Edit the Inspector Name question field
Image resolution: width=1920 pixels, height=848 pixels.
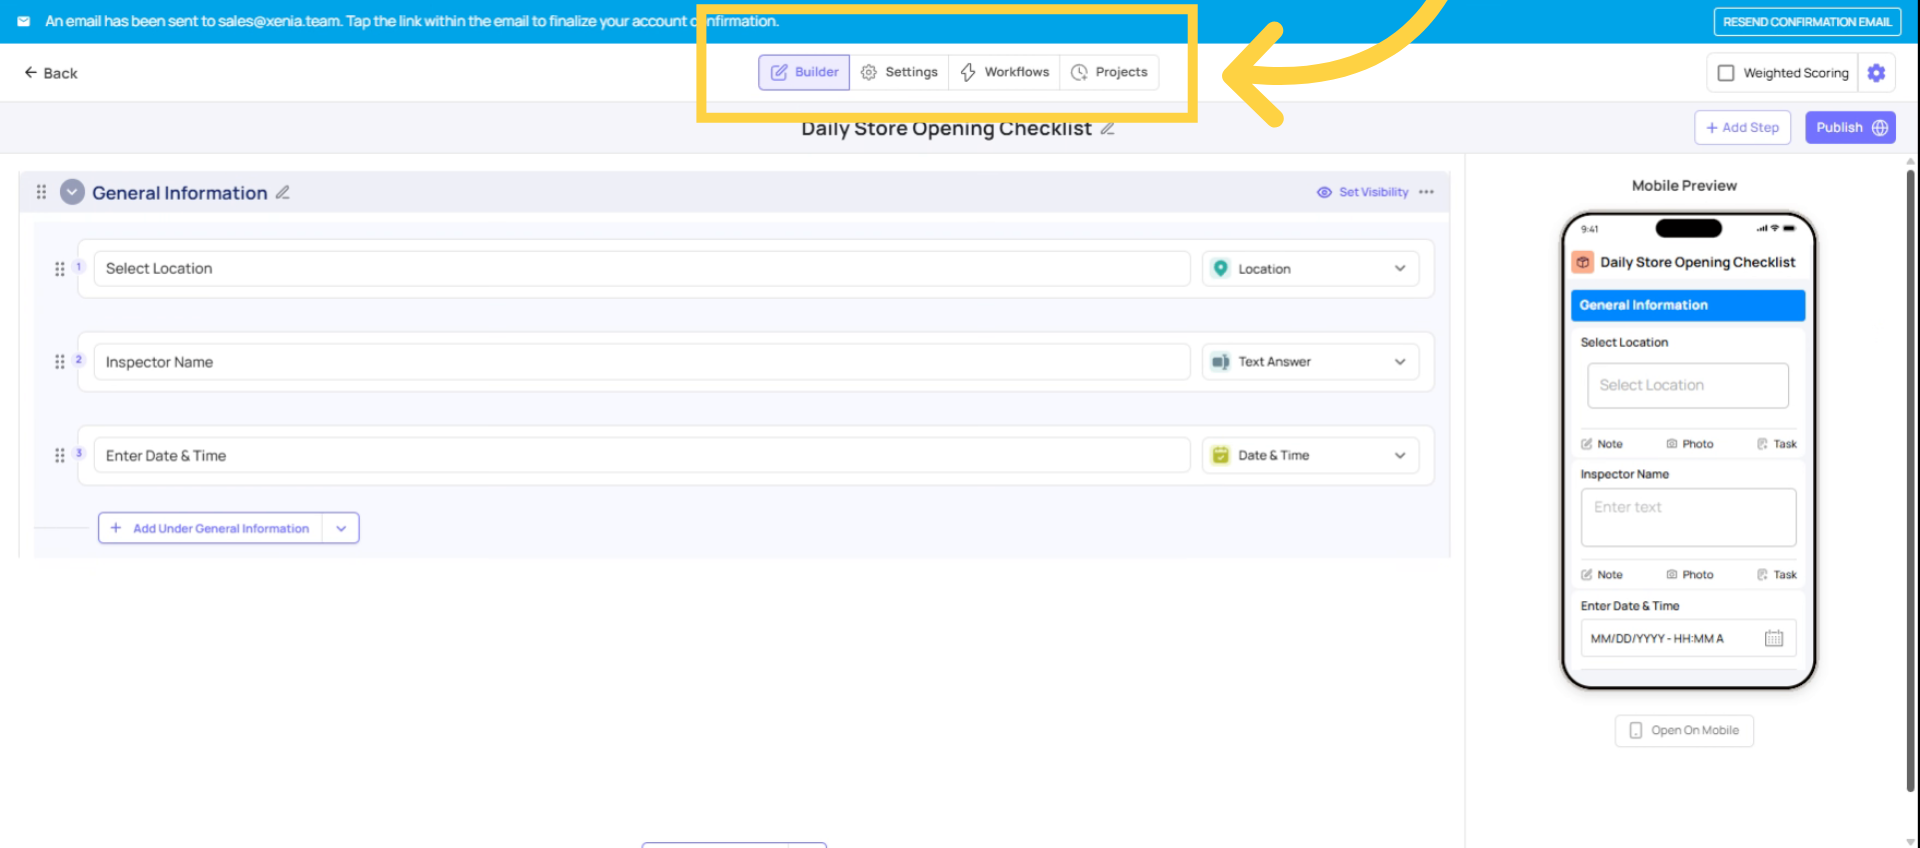642,362
